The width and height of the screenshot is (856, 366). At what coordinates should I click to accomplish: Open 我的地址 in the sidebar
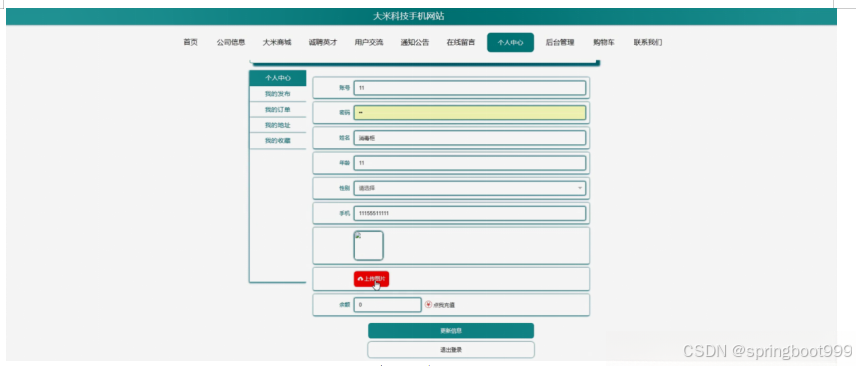tap(278, 125)
